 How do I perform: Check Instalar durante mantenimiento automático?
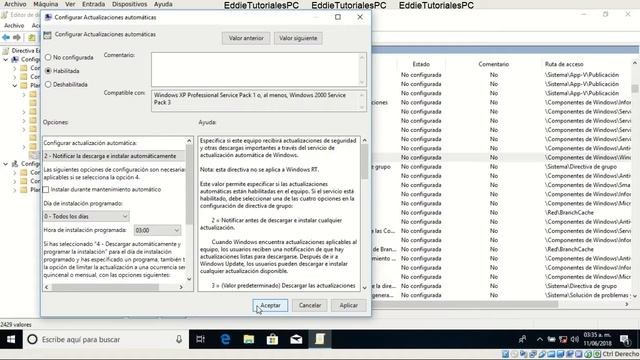pyautogui.click(x=46, y=189)
